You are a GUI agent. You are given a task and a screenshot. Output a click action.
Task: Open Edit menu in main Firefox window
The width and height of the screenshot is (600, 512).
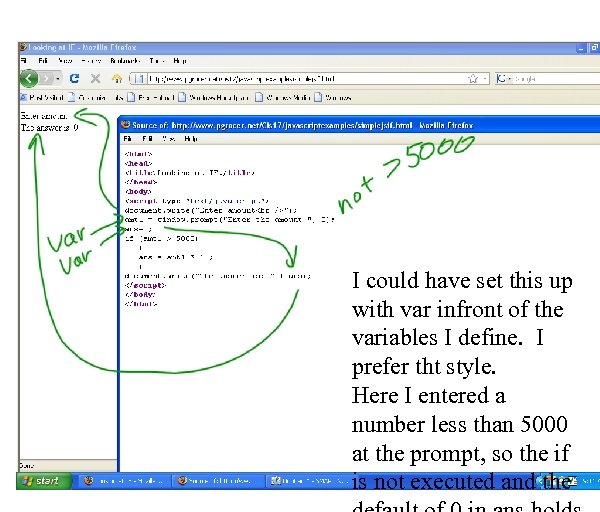43,61
